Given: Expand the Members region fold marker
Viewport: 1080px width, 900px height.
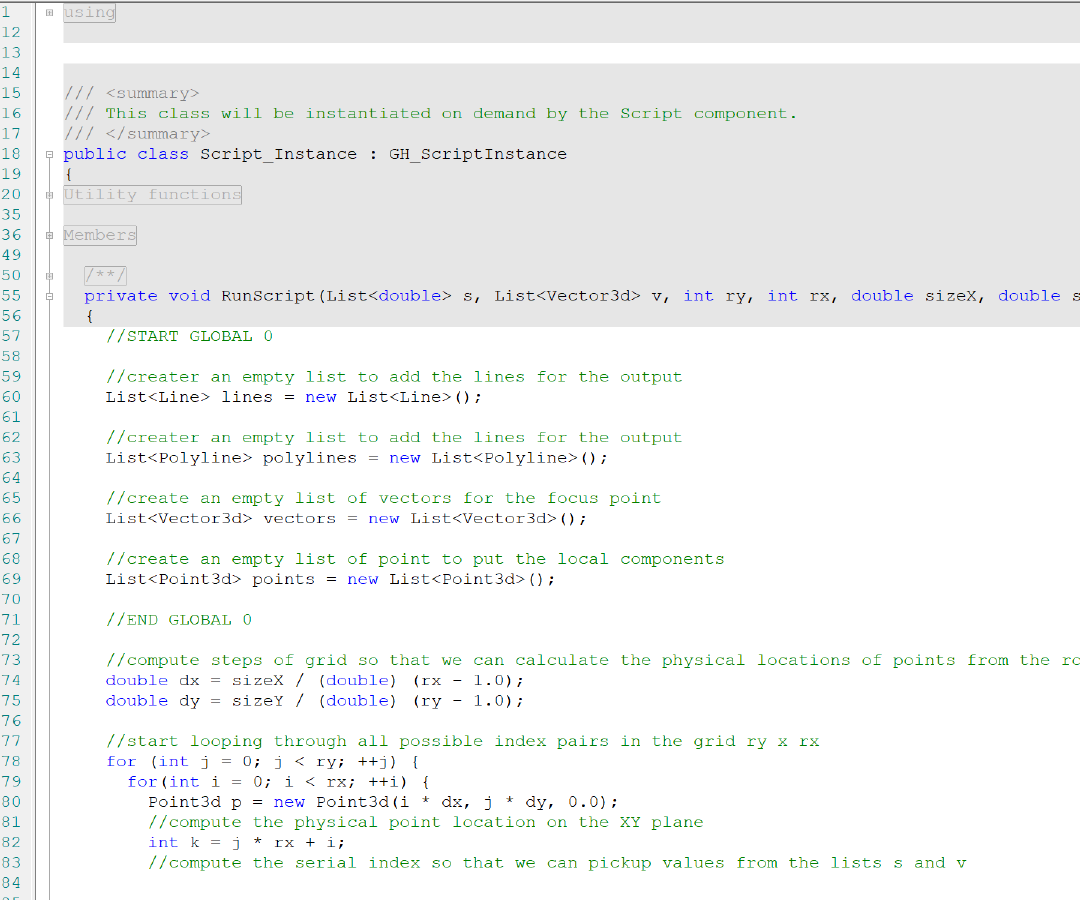Looking at the screenshot, I should [x=50, y=236].
